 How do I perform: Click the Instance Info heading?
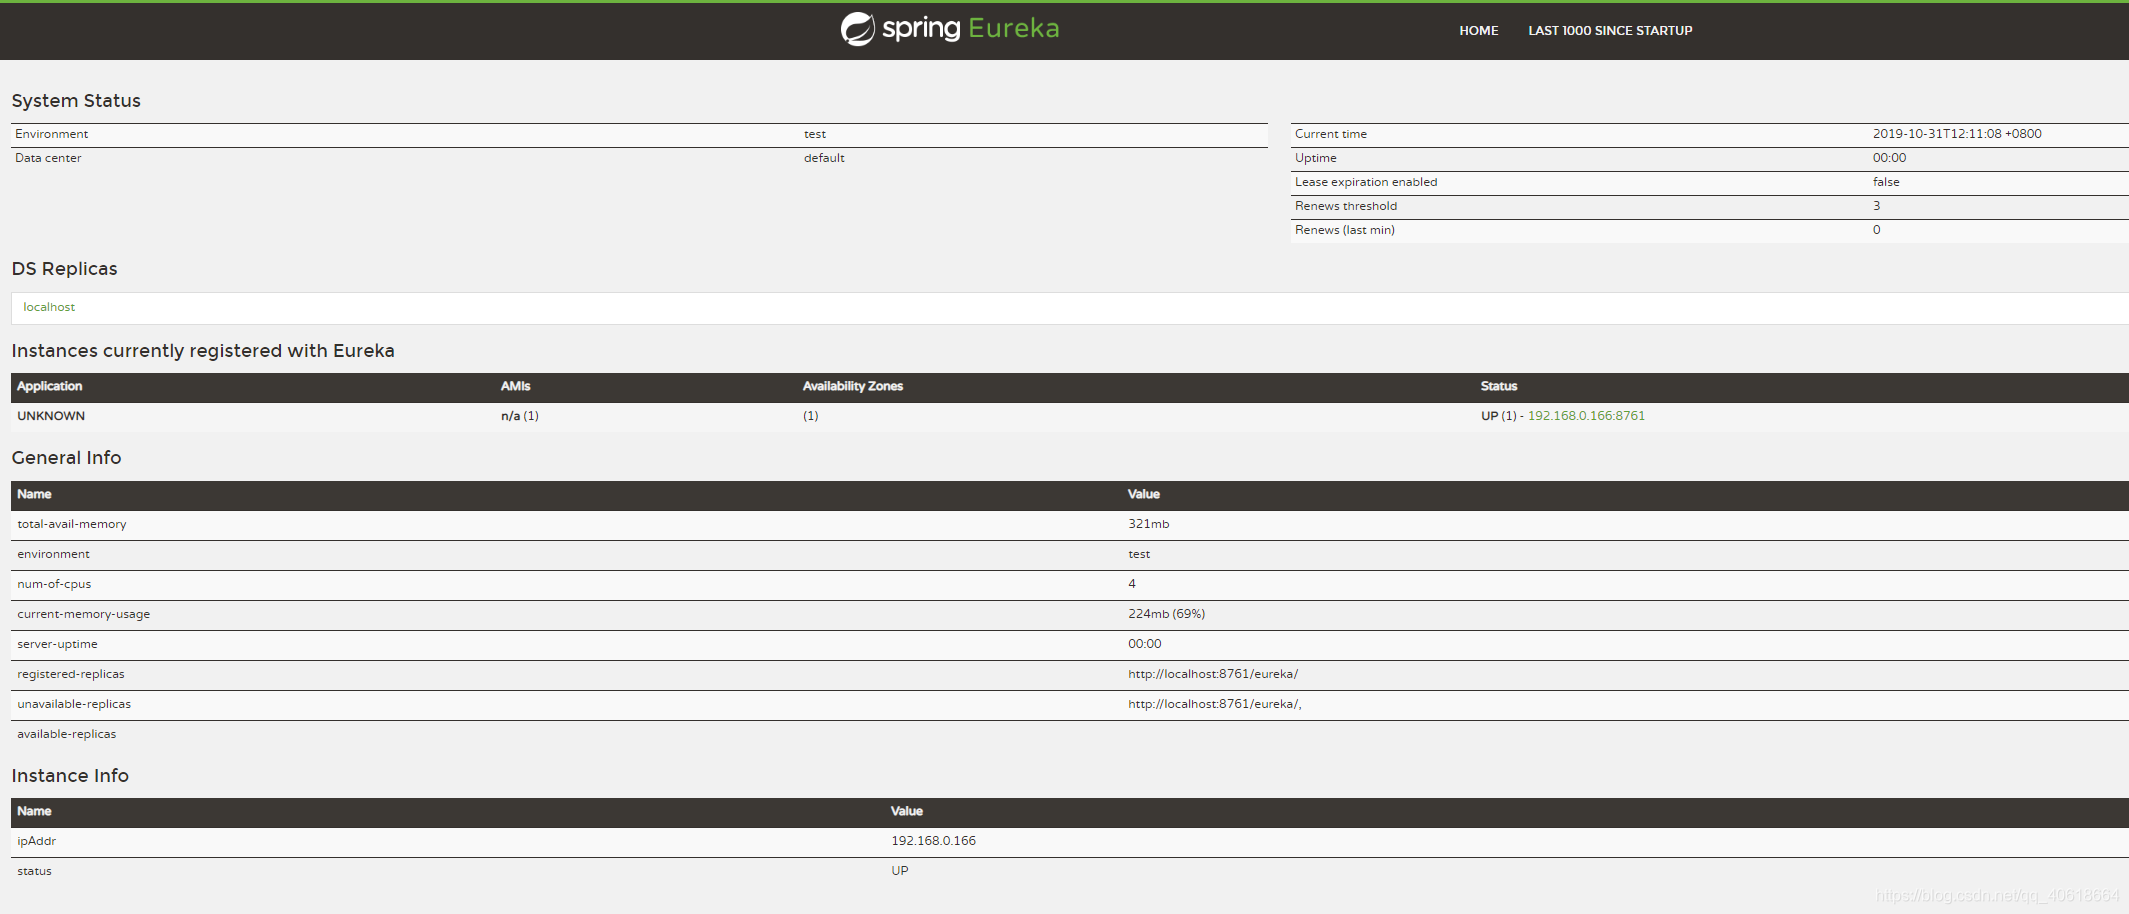click(x=70, y=776)
